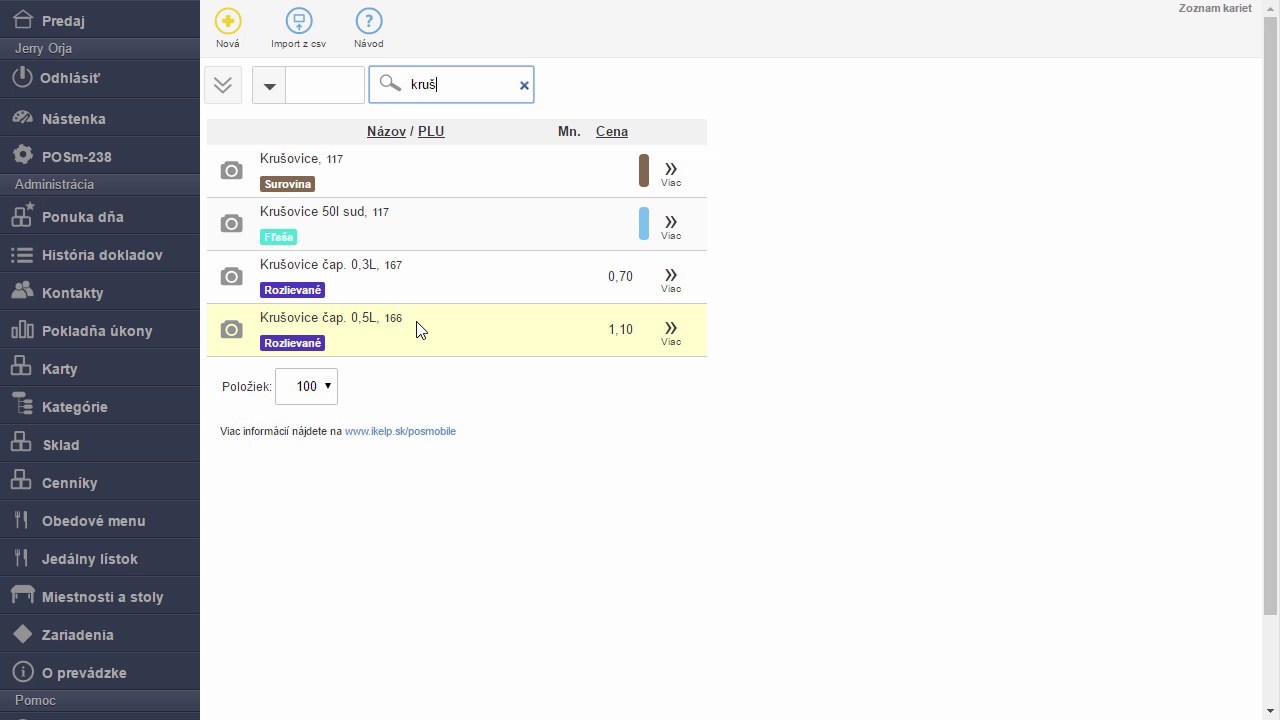Image resolution: width=1280 pixels, height=720 pixels.
Task: Open the Návod help icon
Action: tap(368, 21)
